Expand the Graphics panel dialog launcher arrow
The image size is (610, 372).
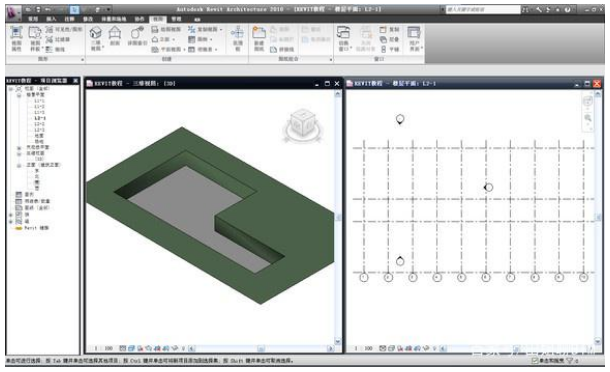click(x=82, y=60)
